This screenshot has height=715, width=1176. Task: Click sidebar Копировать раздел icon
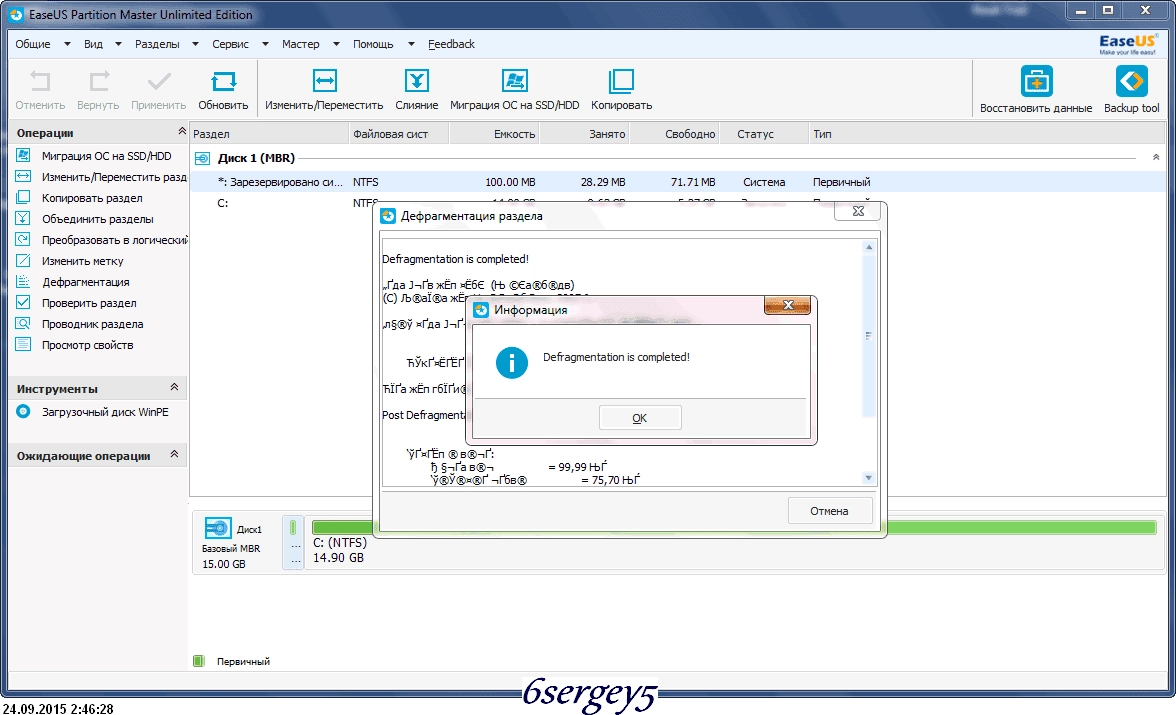tap(23, 197)
